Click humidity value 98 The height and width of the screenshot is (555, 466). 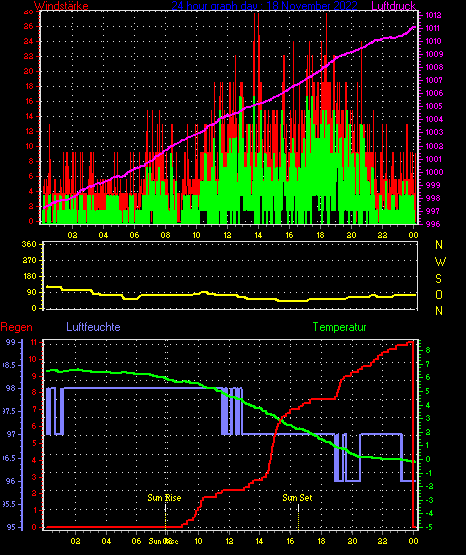pyautogui.click(x=11, y=388)
